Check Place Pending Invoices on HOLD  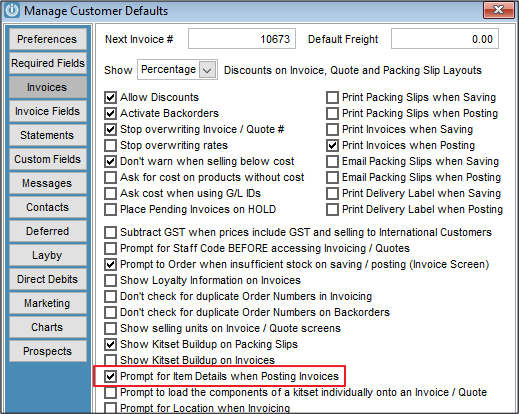pyautogui.click(x=110, y=209)
